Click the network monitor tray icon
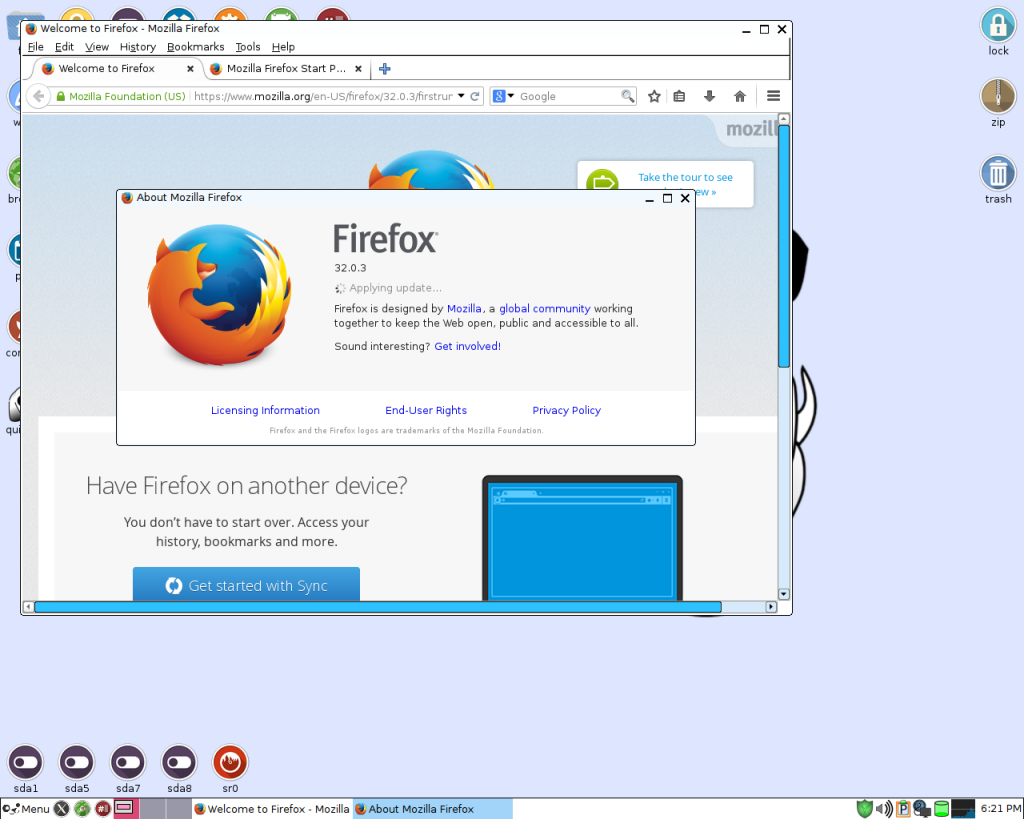1024x819 pixels. 921,809
